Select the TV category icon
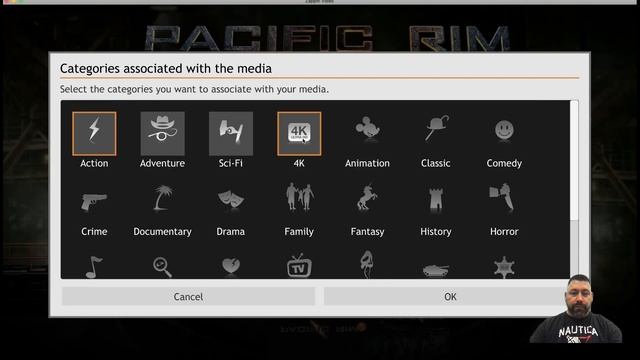Image resolution: width=640 pixels, height=360 pixels. (x=299, y=266)
